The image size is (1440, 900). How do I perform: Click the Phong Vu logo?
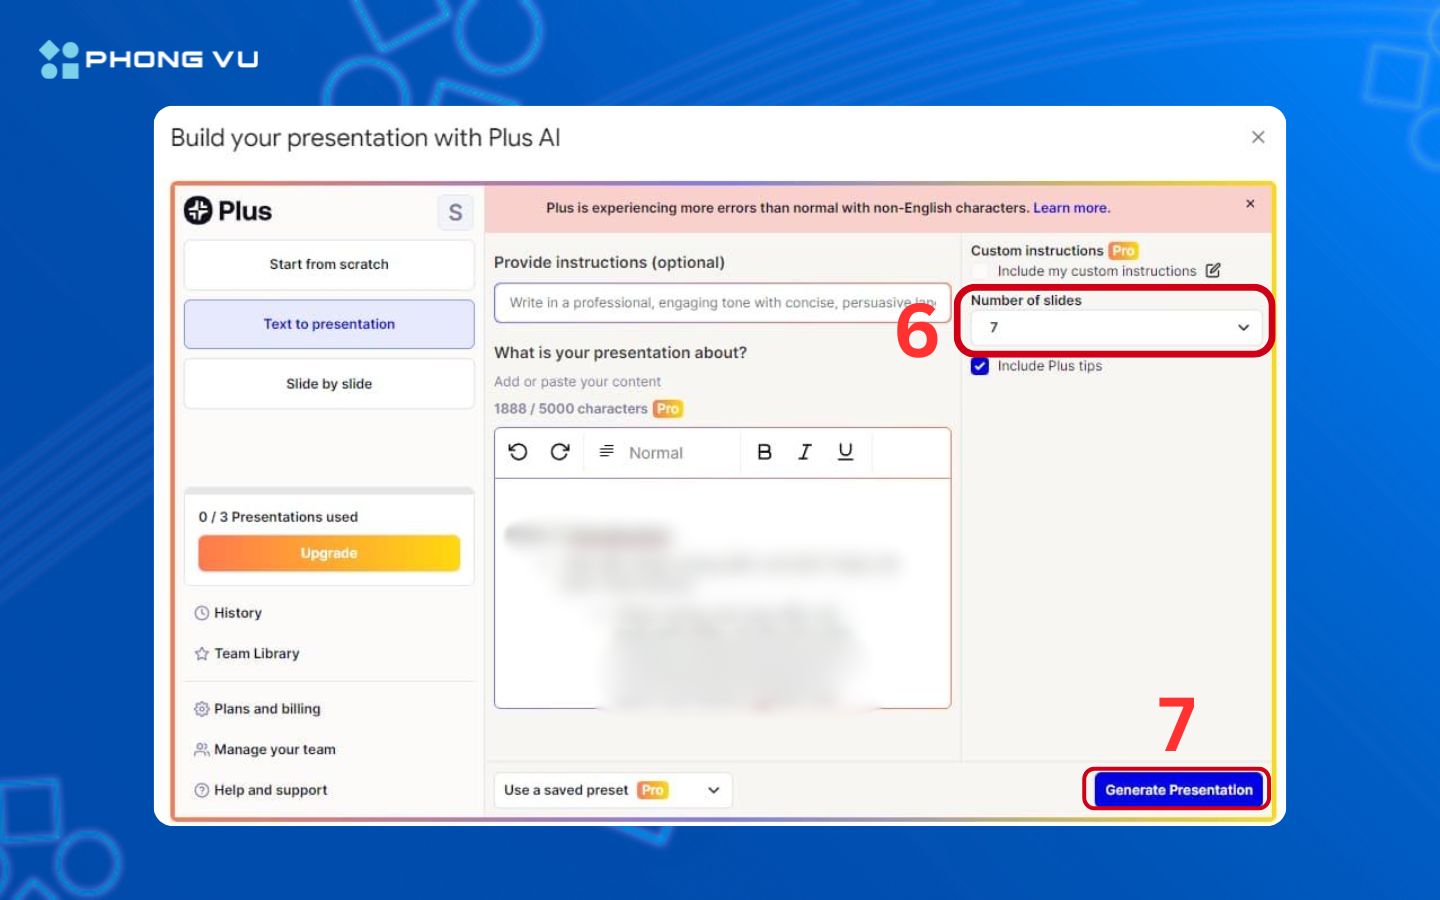point(149,59)
